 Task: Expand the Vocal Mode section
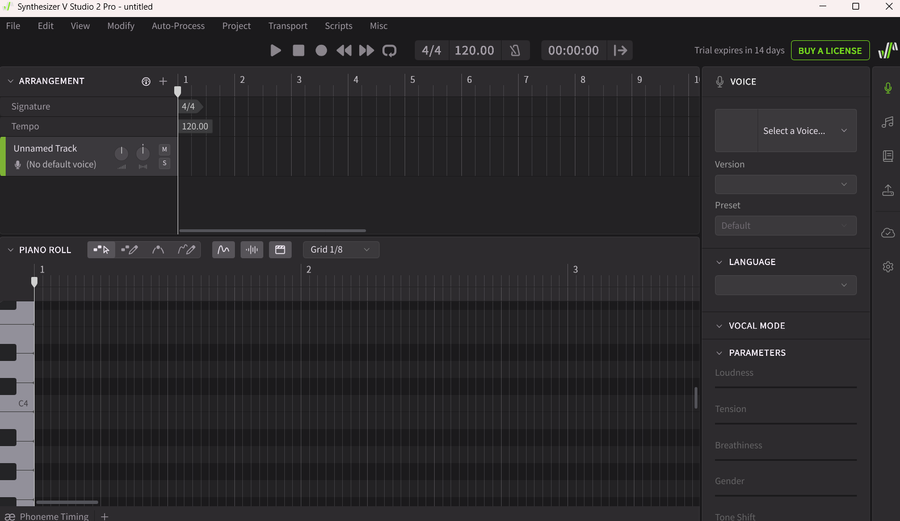719,325
